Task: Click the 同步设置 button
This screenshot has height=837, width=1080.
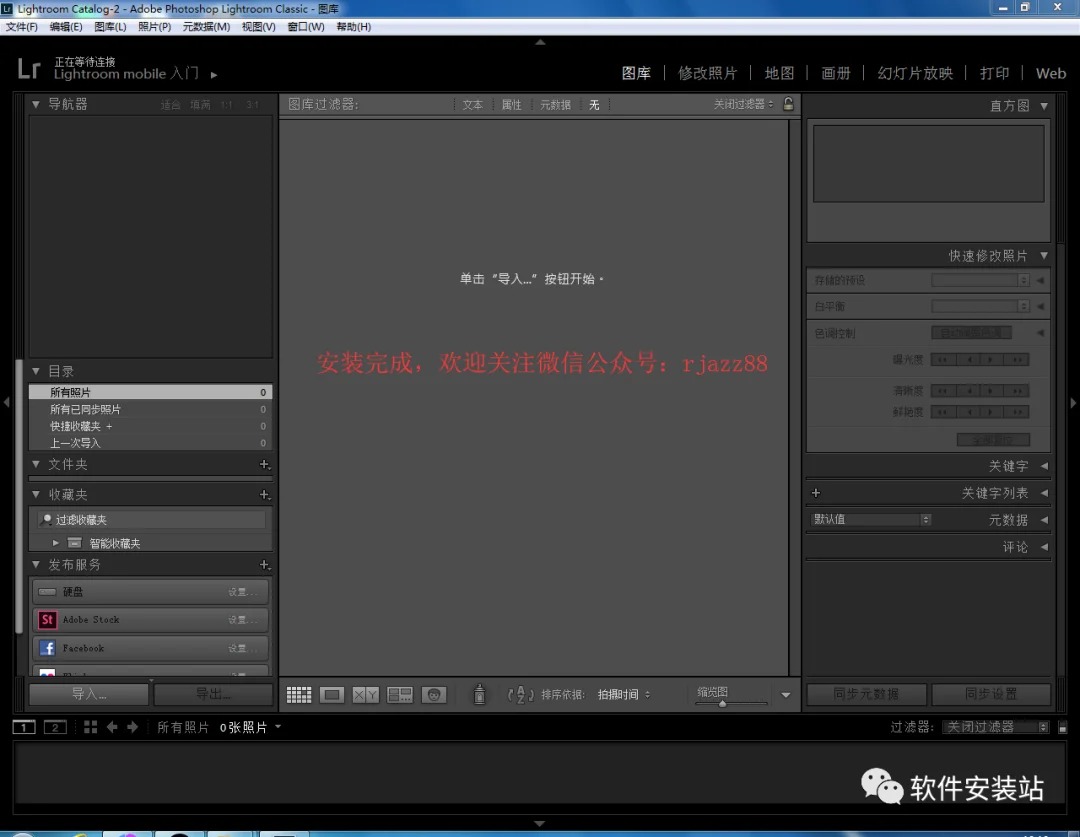Action: 990,694
